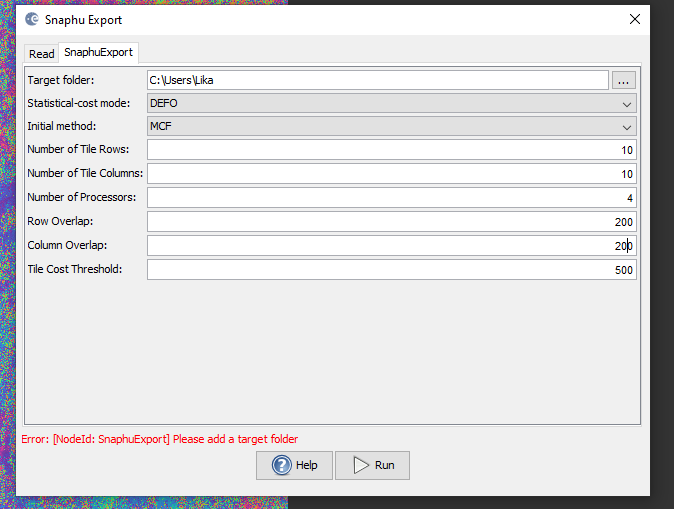This screenshot has width=674, height=509.
Task: Click the Row Overlap label
Action: coord(60,221)
